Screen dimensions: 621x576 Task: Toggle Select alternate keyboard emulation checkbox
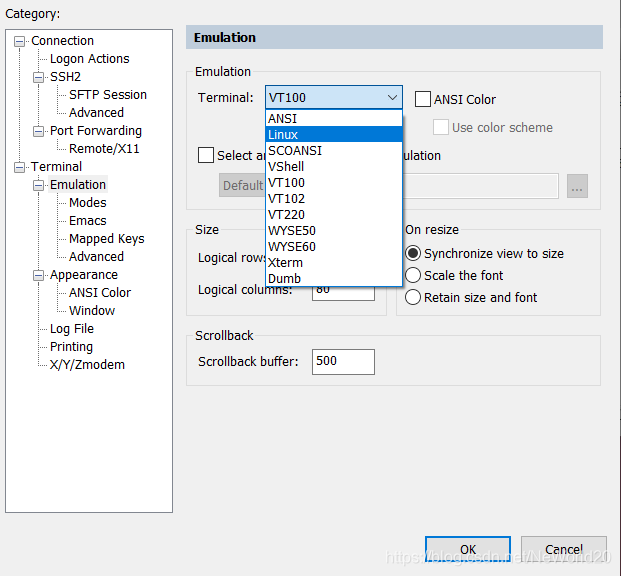pos(206,155)
